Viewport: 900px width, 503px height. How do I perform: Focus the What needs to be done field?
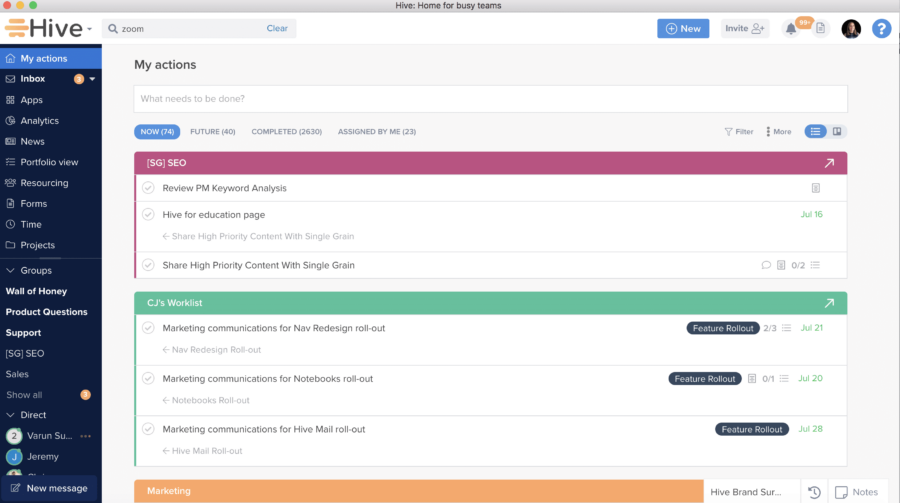coord(490,99)
